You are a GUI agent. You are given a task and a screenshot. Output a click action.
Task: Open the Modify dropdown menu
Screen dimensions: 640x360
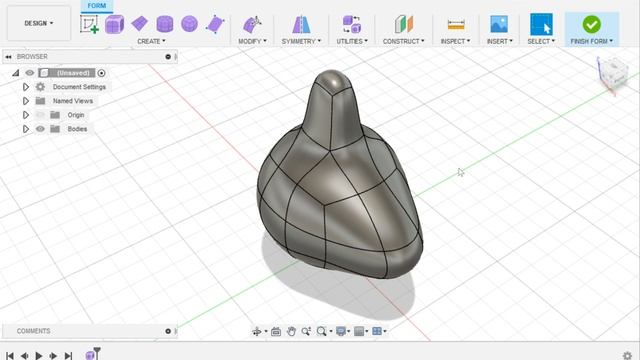pos(252,41)
